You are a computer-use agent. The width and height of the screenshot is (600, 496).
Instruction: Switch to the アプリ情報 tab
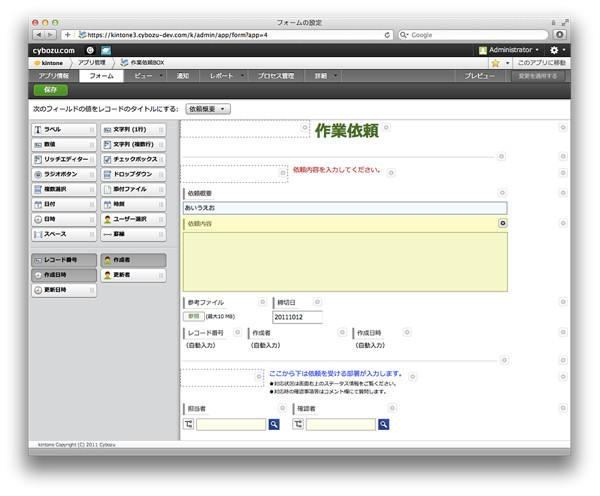tap(53, 76)
